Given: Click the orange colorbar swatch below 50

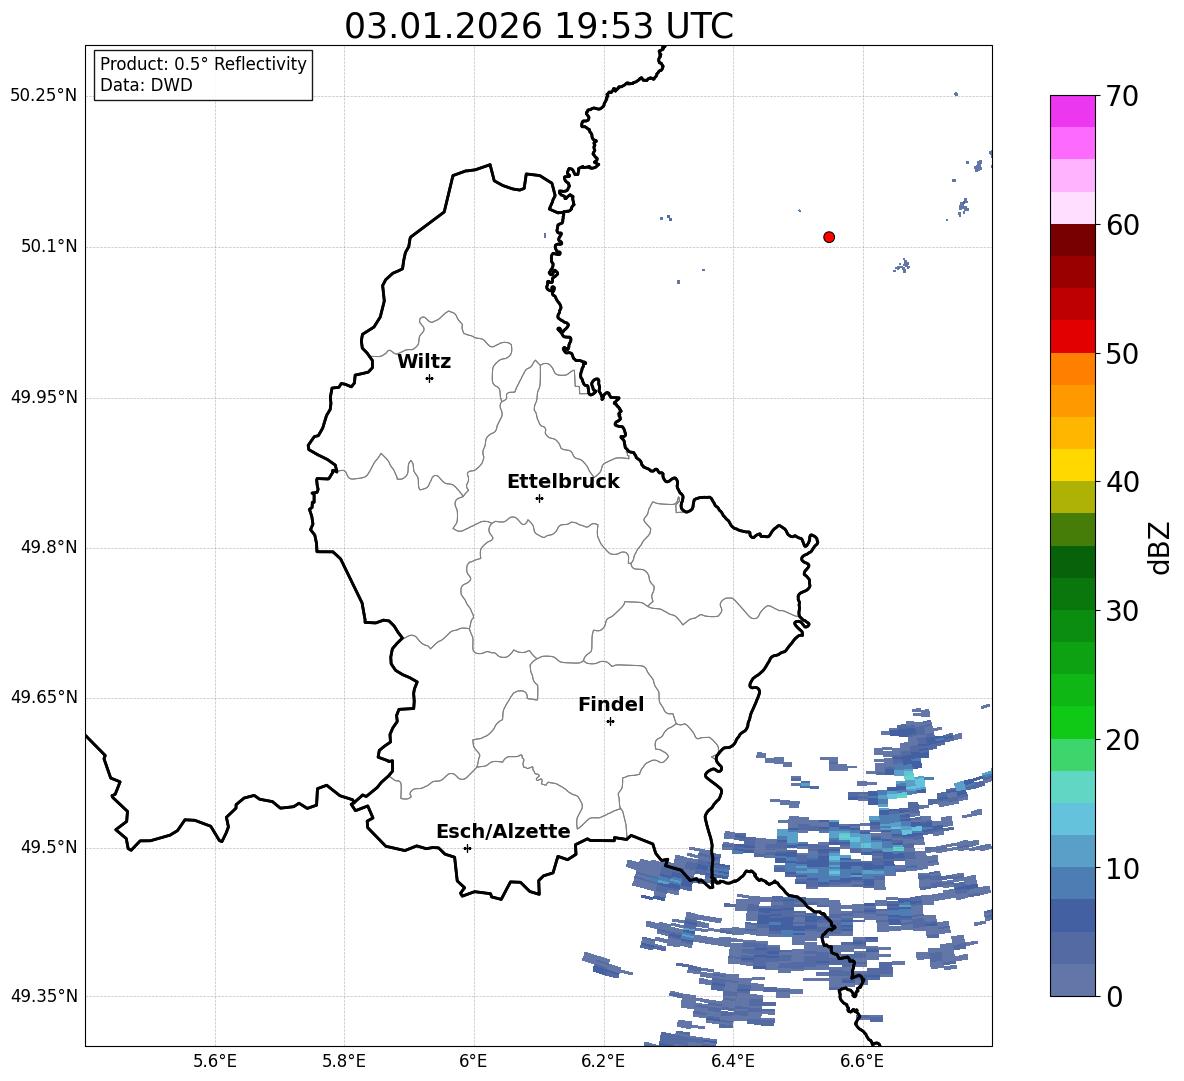Looking at the screenshot, I should point(1072,368).
